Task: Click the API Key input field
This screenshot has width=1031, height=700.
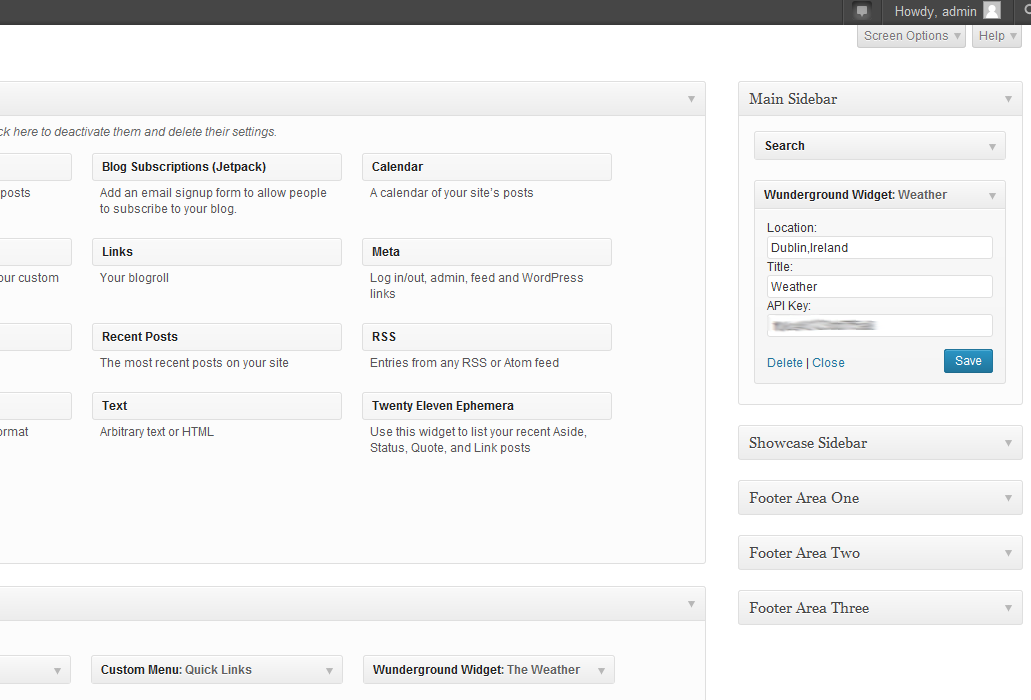Action: (879, 326)
